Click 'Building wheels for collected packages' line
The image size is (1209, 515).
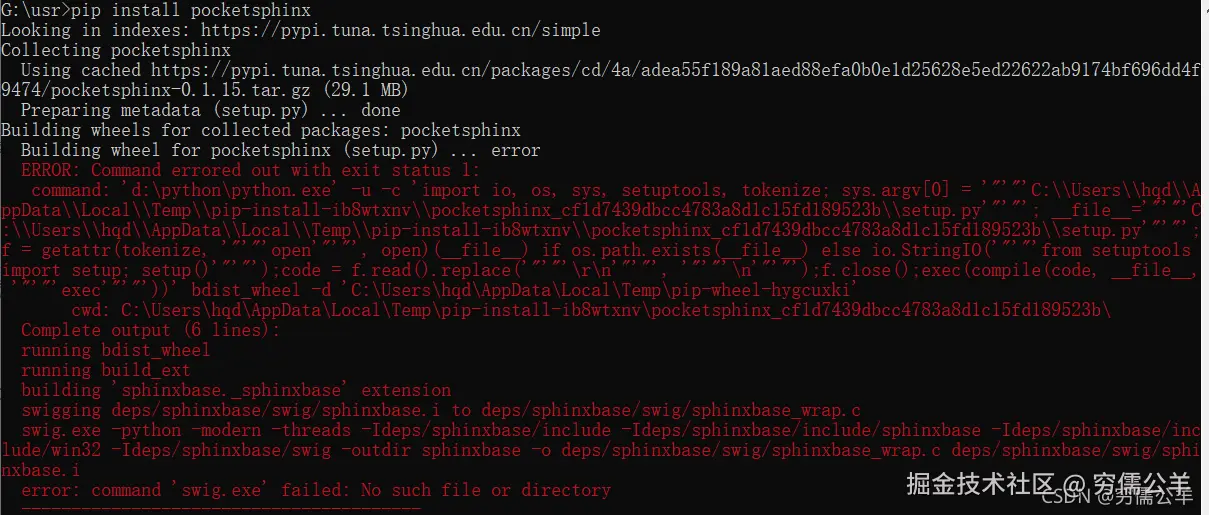(x=260, y=130)
